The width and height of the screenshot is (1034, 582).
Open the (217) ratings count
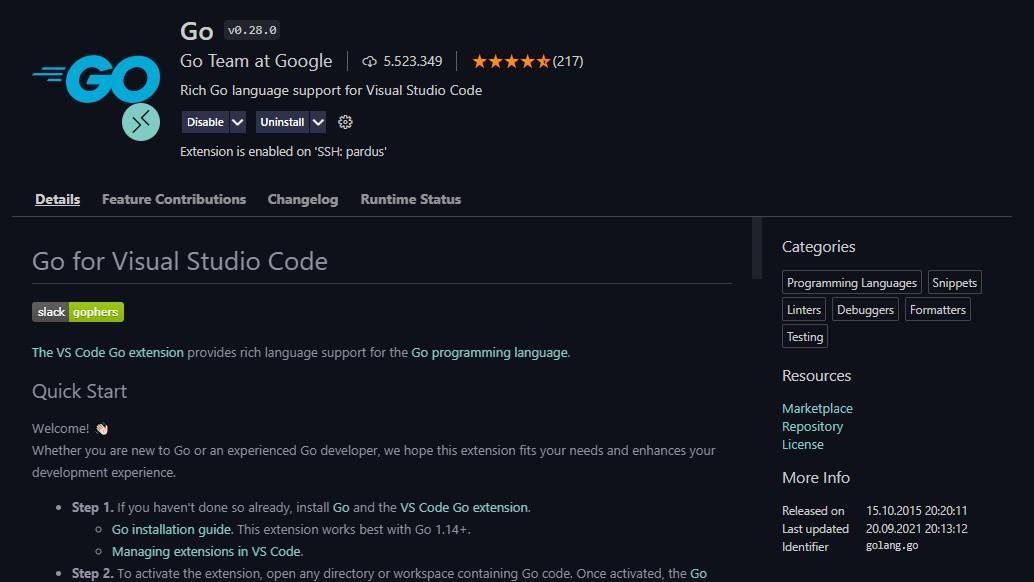click(x=568, y=61)
